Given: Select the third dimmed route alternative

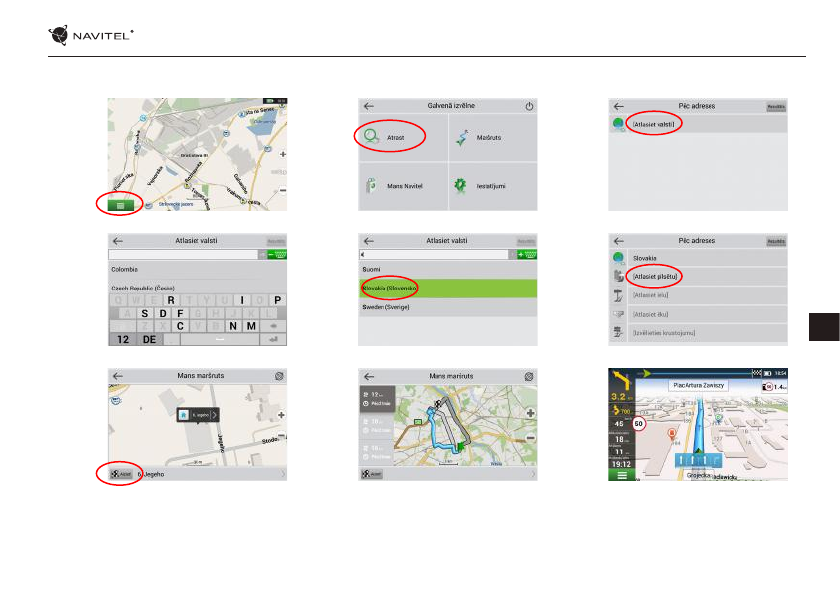Looking at the screenshot, I should [377, 453].
